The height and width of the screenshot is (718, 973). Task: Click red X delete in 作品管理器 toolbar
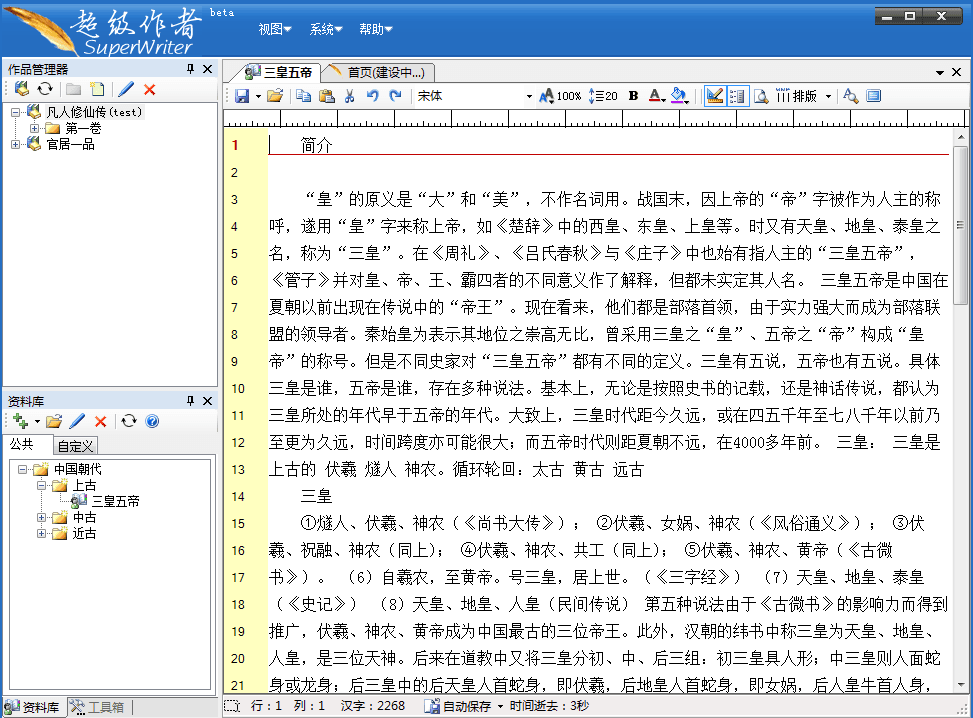pos(150,89)
